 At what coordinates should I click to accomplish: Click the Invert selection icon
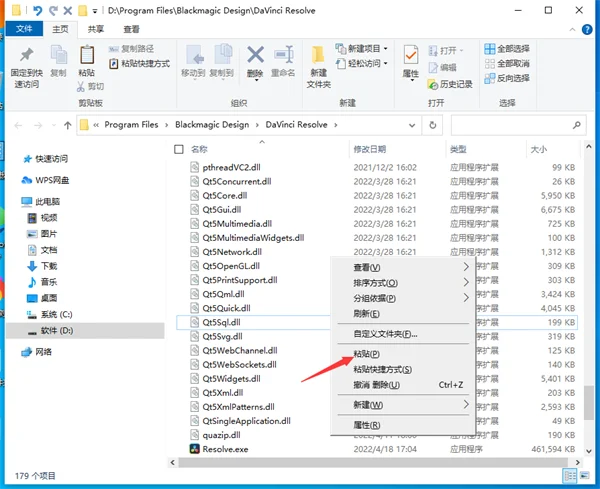pyautogui.click(x=489, y=78)
